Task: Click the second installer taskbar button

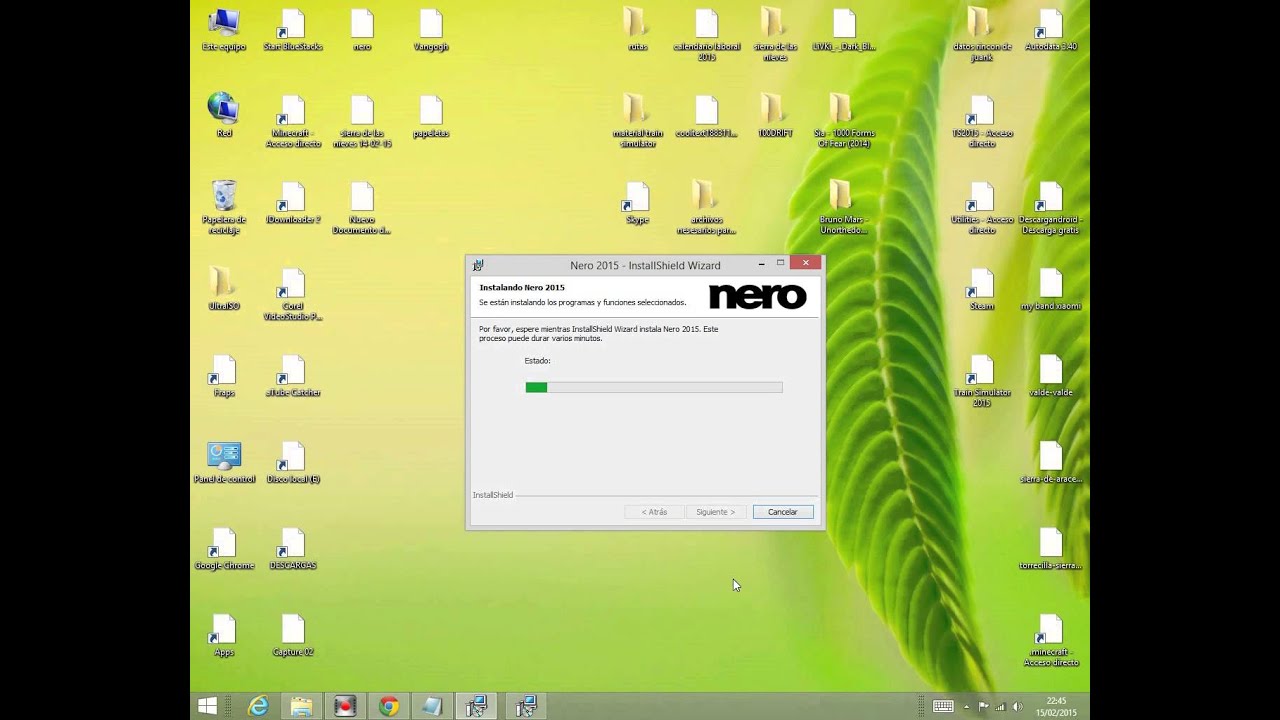Action: (x=525, y=706)
